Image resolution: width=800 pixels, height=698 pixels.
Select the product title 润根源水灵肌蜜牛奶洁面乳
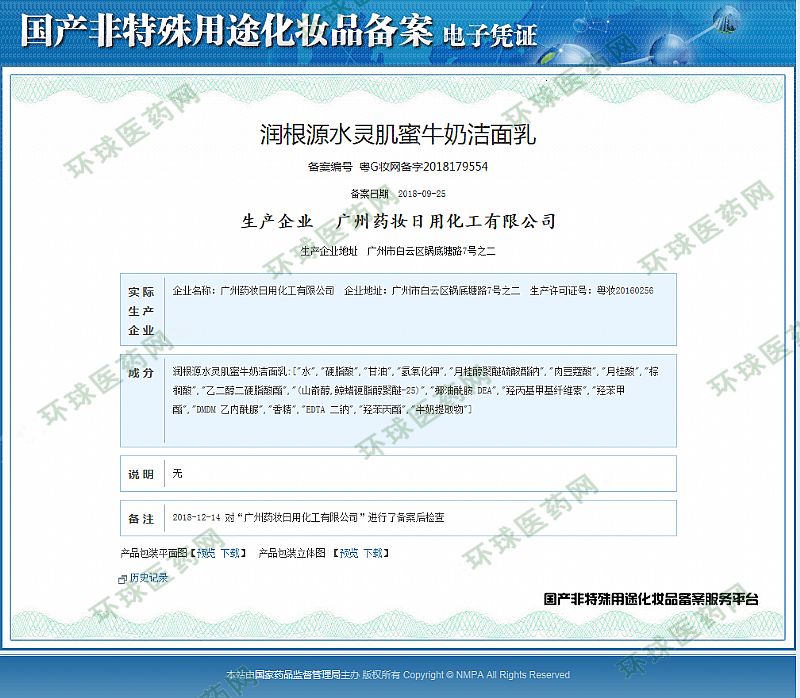click(x=398, y=133)
